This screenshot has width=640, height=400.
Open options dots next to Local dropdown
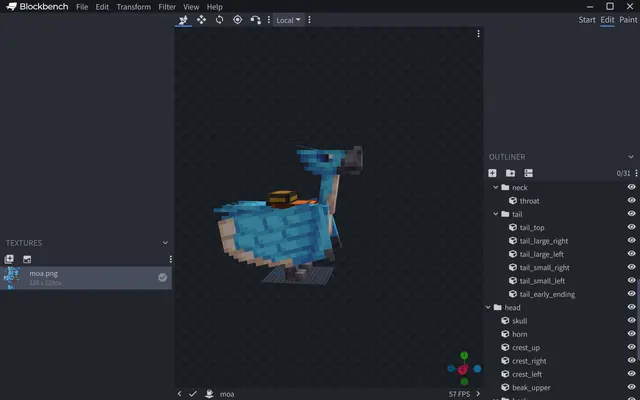tap(309, 20)
